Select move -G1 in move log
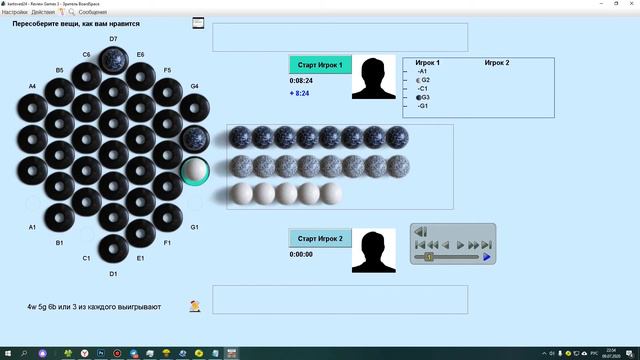The image size is (640, 360). 422,106
